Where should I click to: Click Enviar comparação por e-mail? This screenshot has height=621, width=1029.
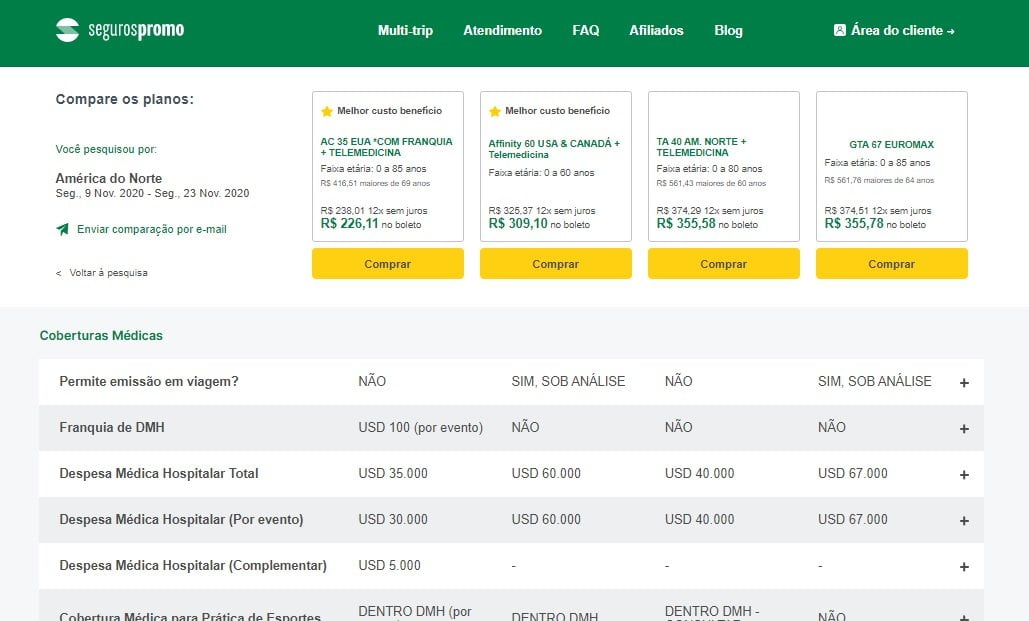coord(152,229)
